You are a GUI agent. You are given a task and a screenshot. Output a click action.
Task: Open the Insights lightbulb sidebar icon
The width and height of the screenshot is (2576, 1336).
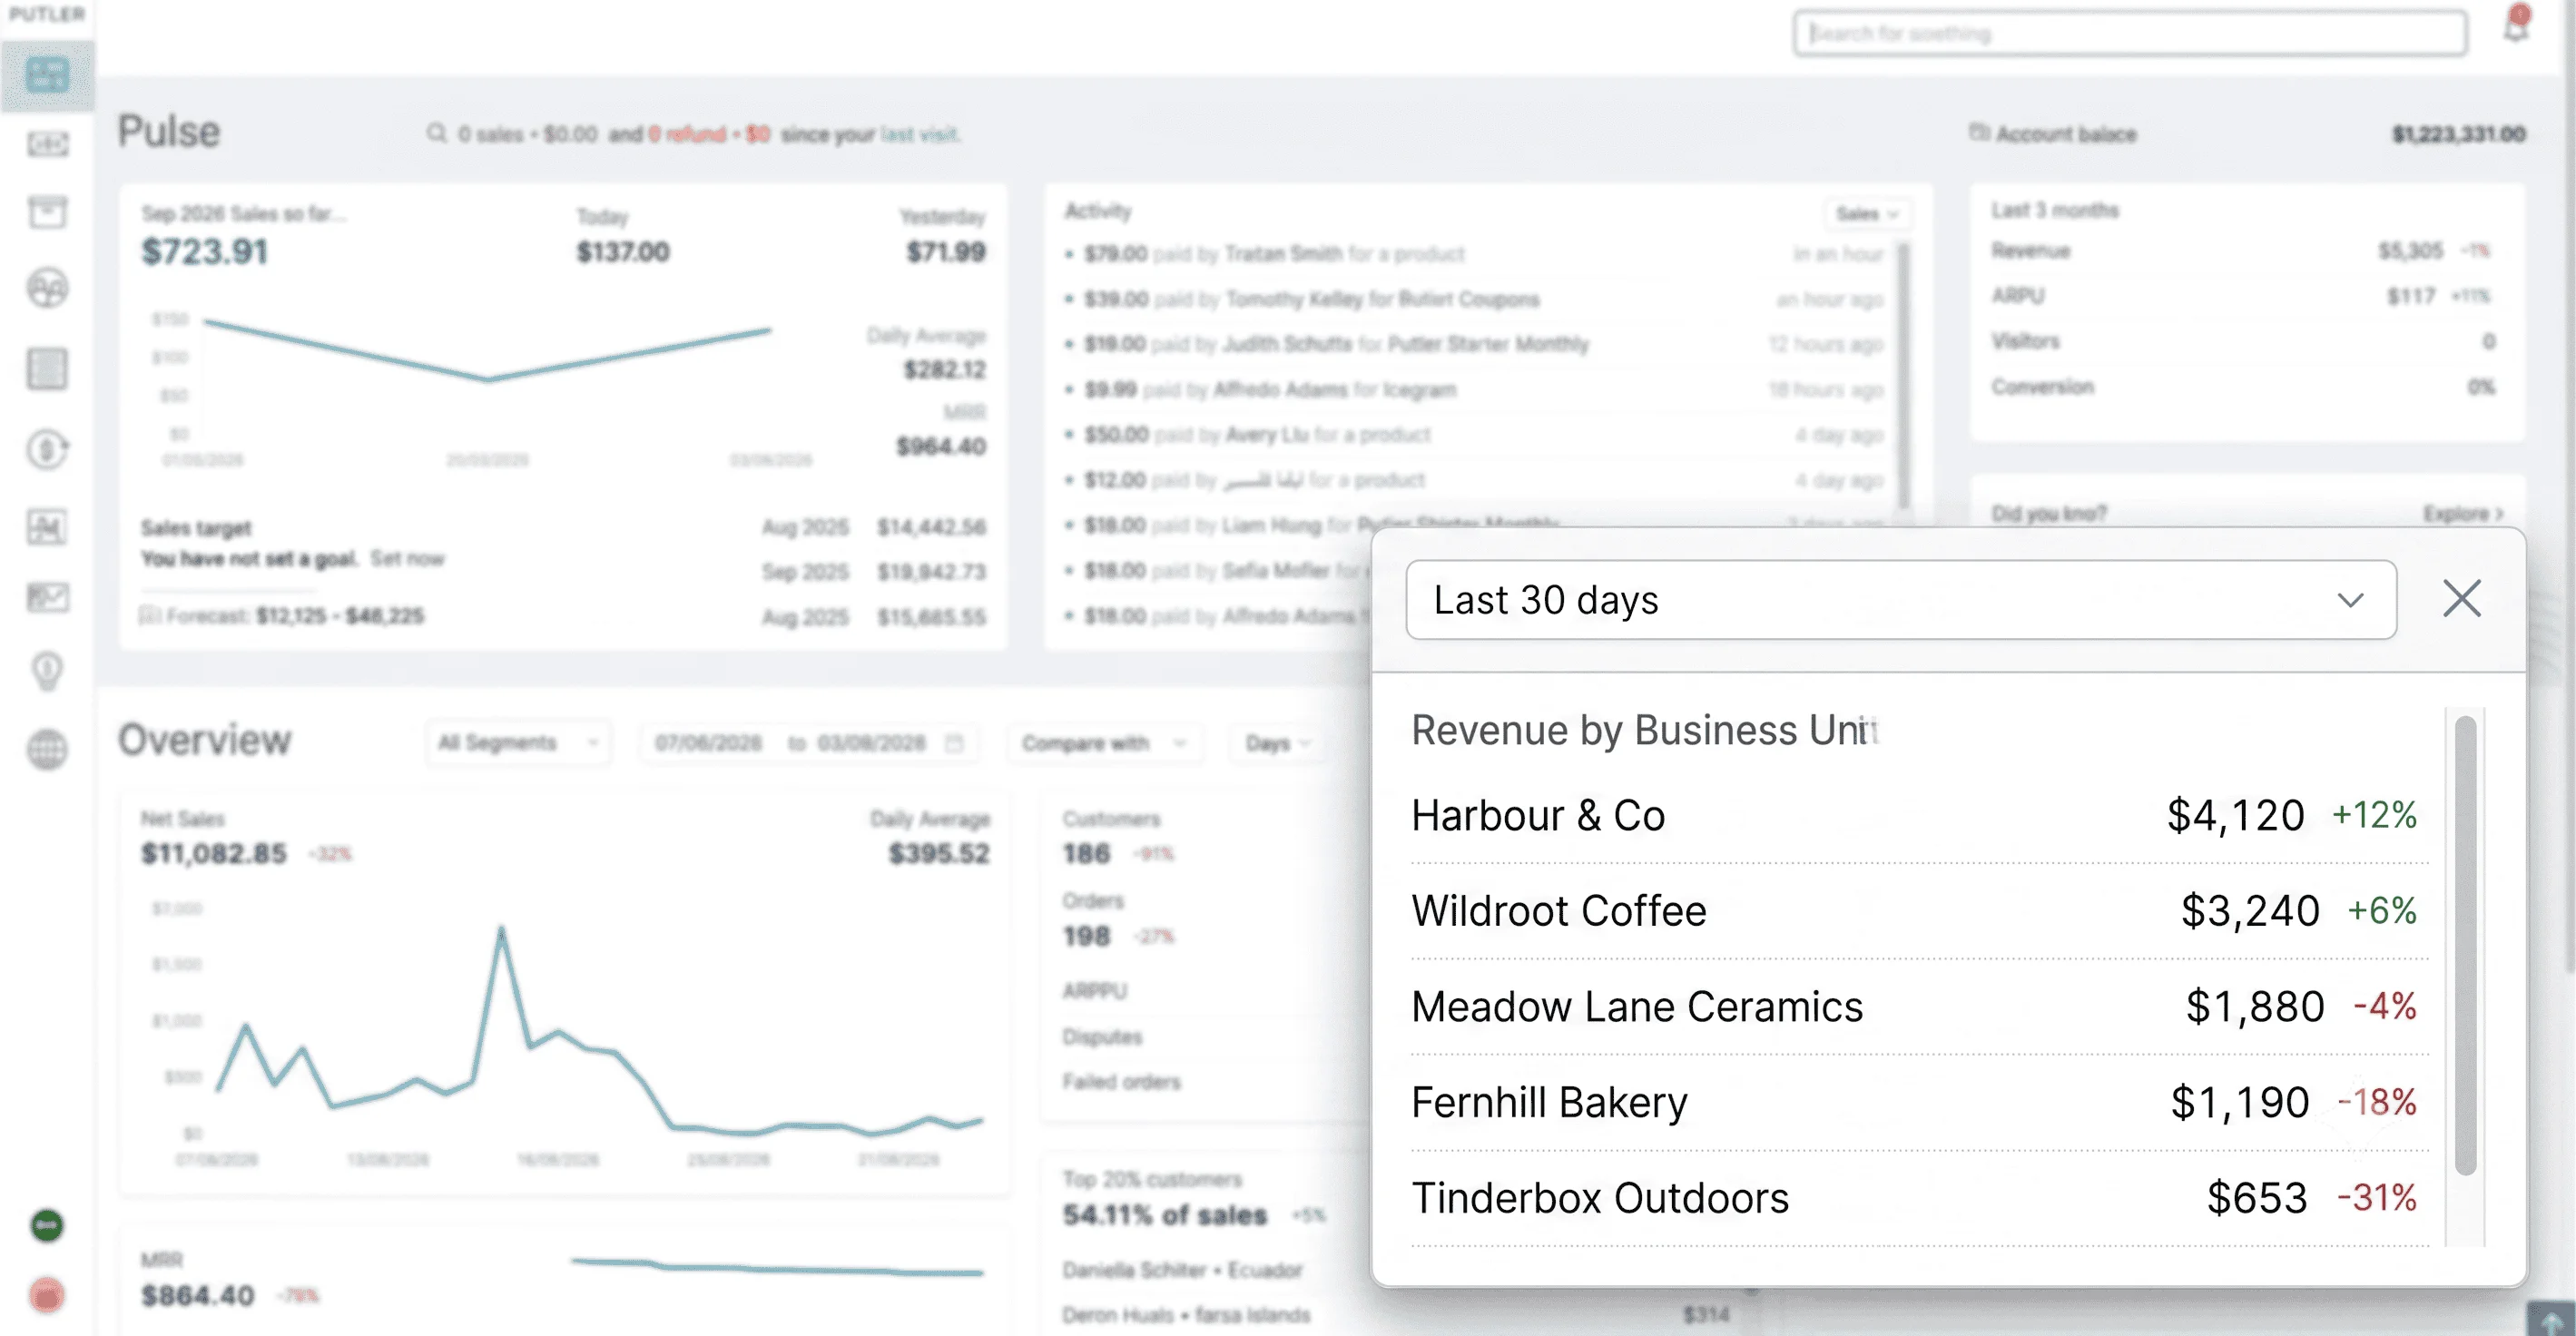(x=47, y=671)
